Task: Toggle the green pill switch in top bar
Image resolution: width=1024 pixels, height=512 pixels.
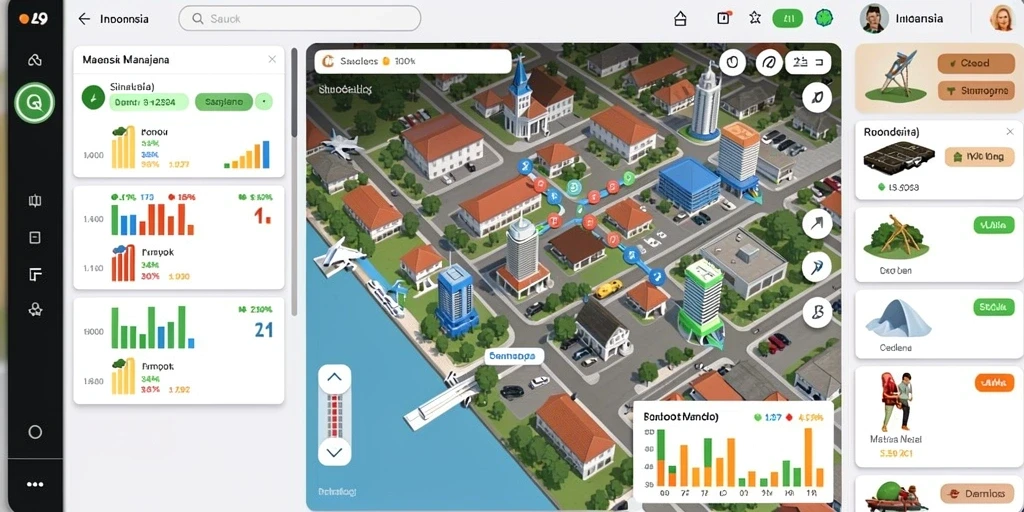Action: pyautogui.click(x=788, y=18)
